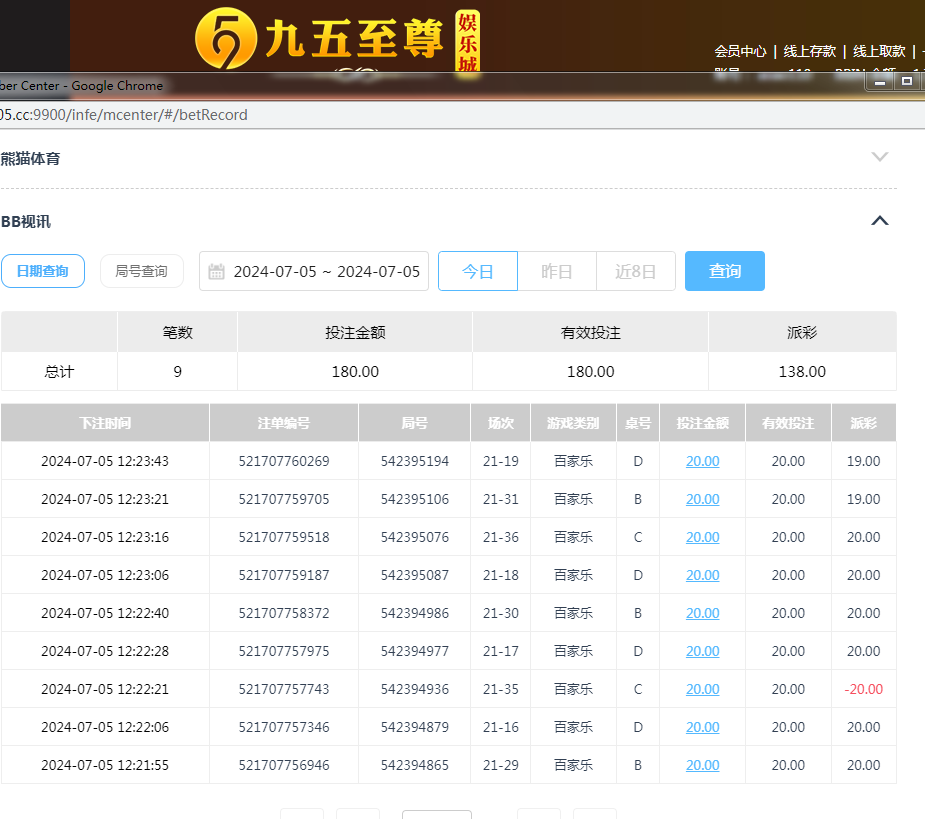Viewport: 925px width, 819px height.
Task: Click bet amount link for 12:21:55 bet
Action: click(702, 765)
